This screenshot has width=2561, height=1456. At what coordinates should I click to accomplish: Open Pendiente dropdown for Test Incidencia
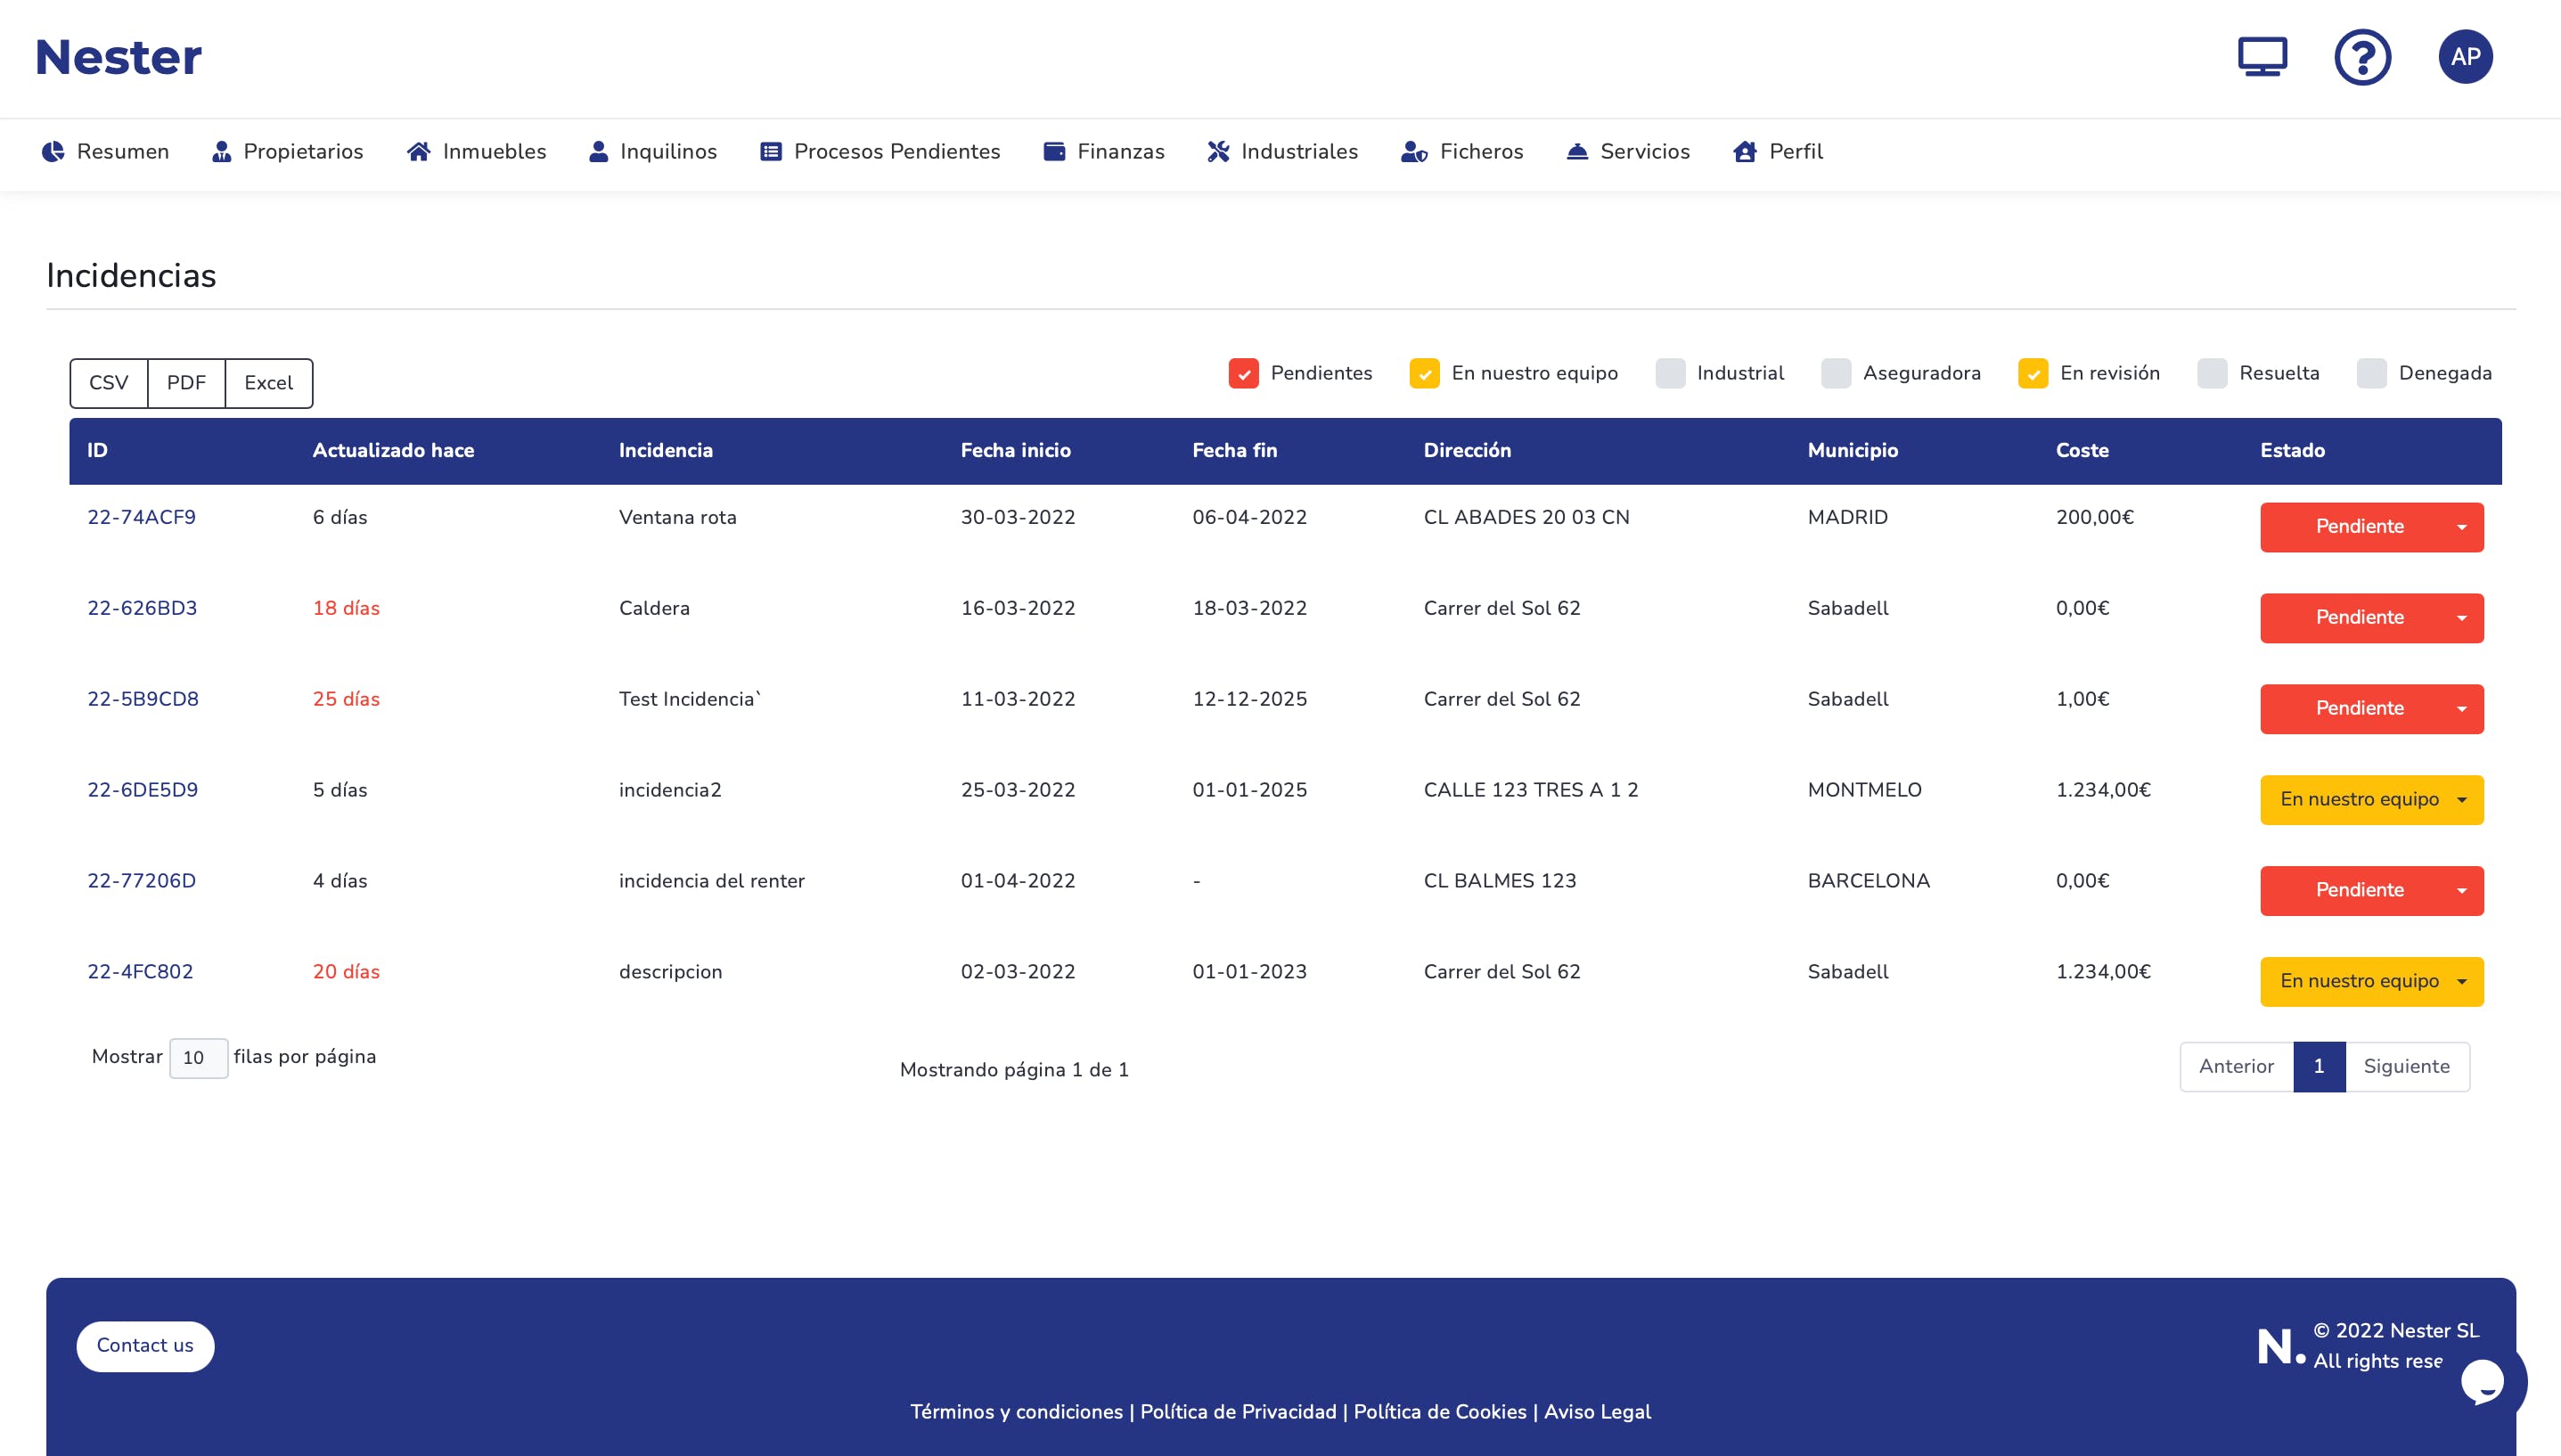tap(2371, 709)
